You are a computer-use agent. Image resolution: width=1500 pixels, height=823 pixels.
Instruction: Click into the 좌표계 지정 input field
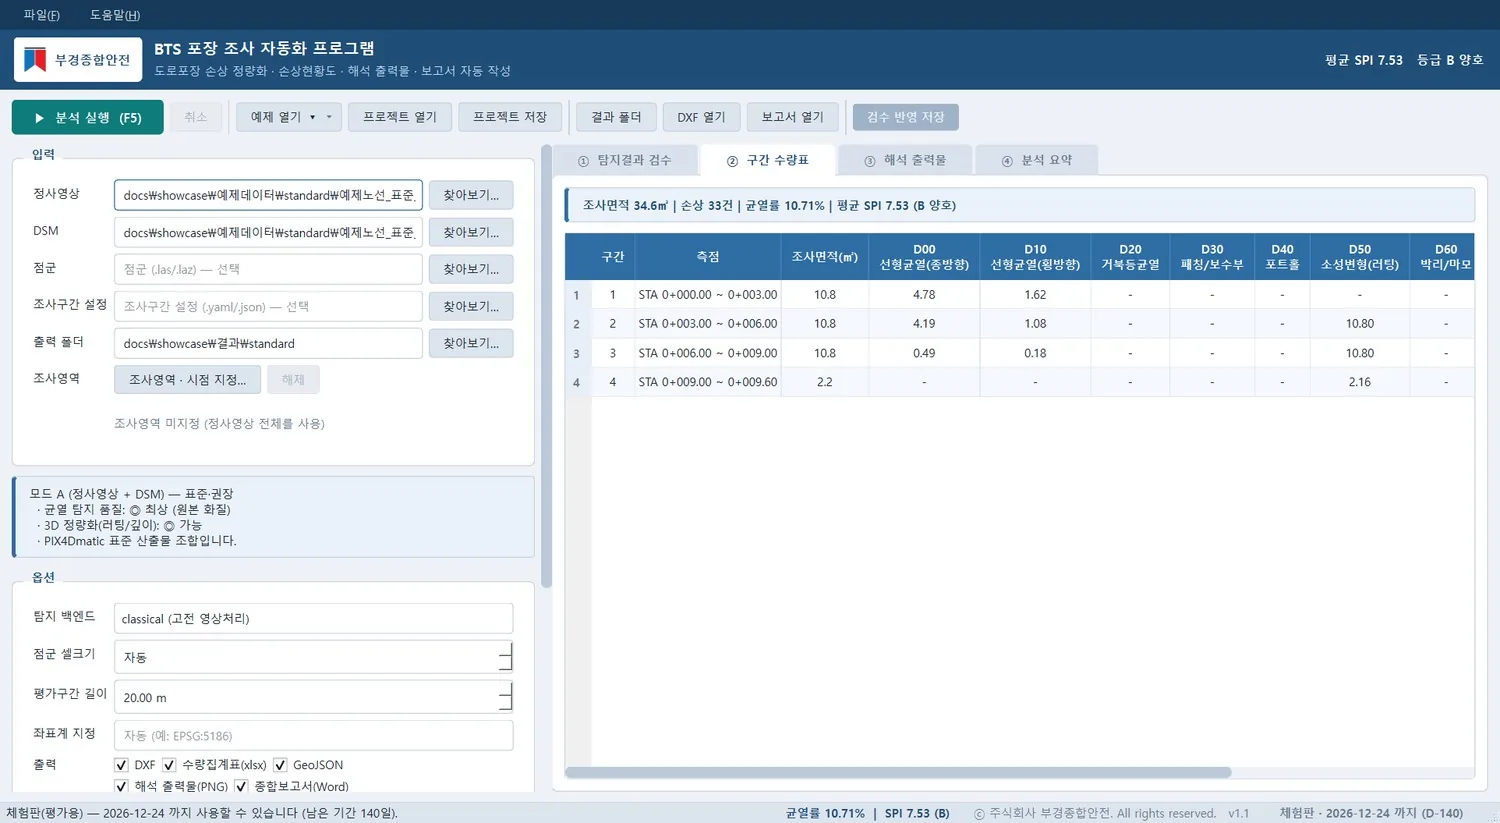pyautogui.click(x=313, y=735)
